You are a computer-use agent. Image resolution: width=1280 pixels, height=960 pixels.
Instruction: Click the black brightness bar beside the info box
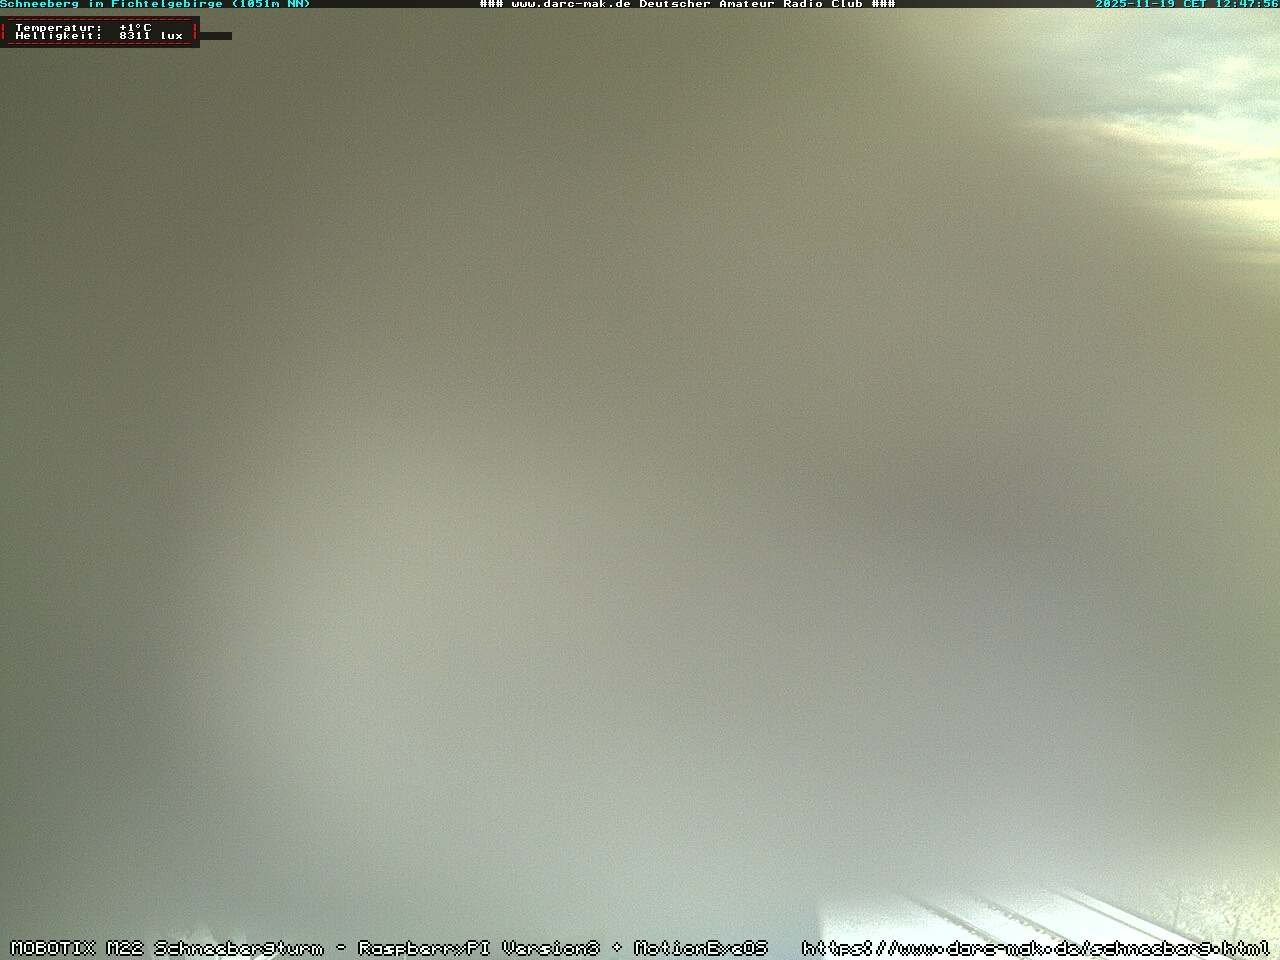click(x=215, y=36)
